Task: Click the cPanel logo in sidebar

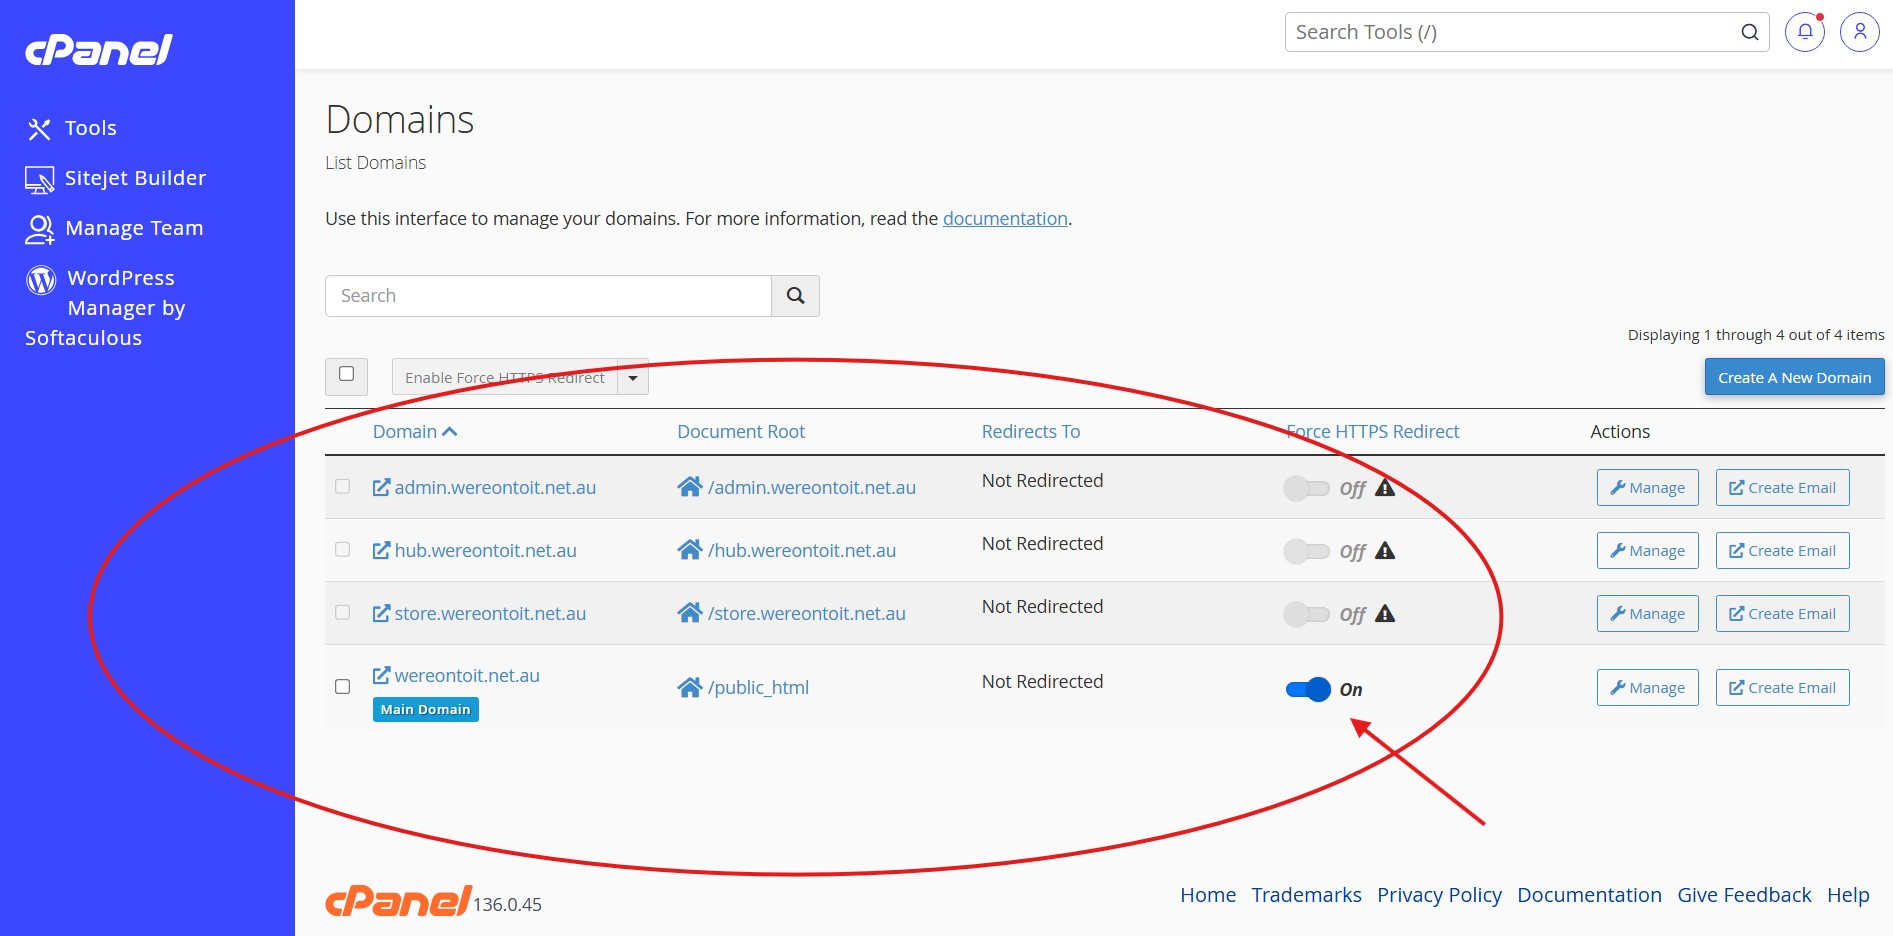Action: pyautogui.click(x=98, y=50)
